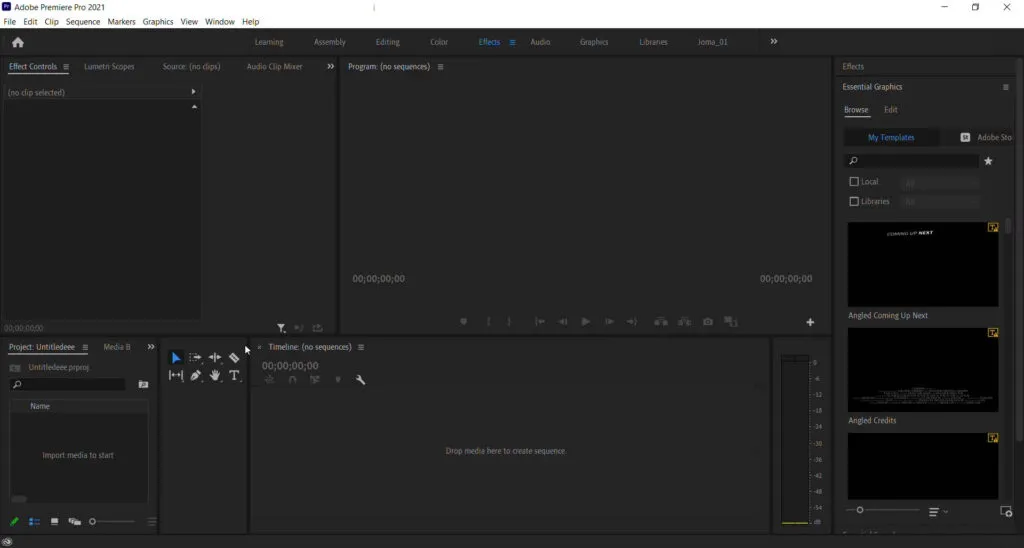
Task: Open the Effects panel header
Action: point(853,67)
